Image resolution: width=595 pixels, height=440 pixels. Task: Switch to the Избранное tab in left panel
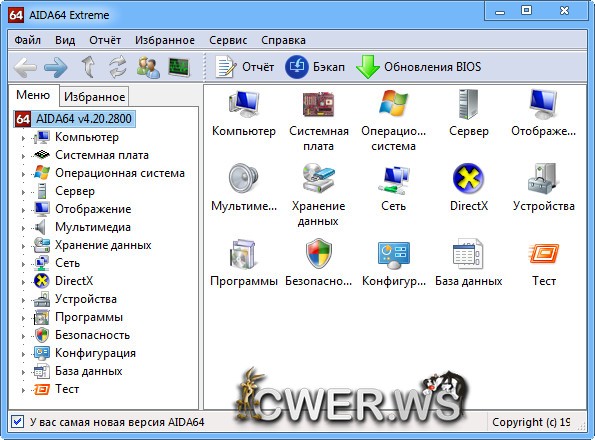click(x=94, y=97)
